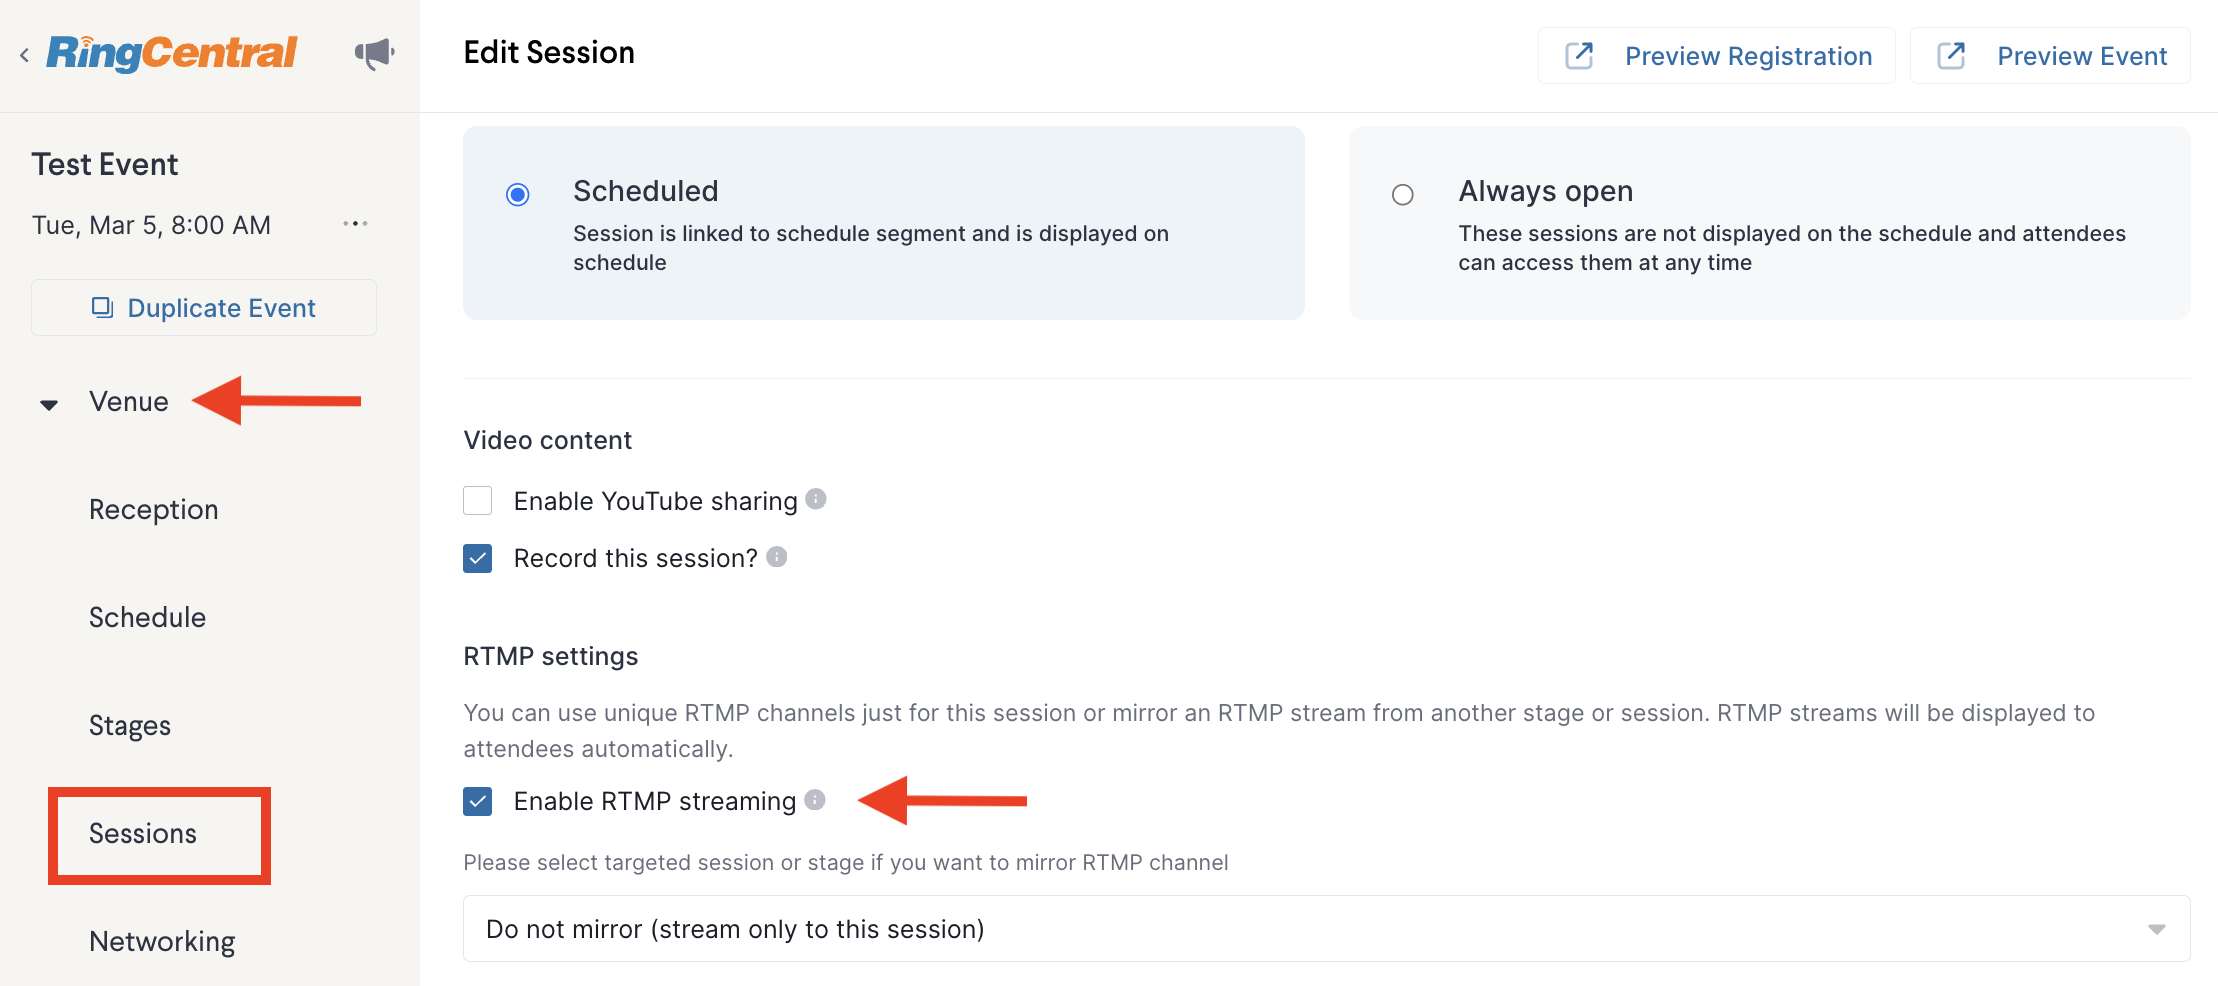Enable YouTube sharing checkbox

[478, 500]
